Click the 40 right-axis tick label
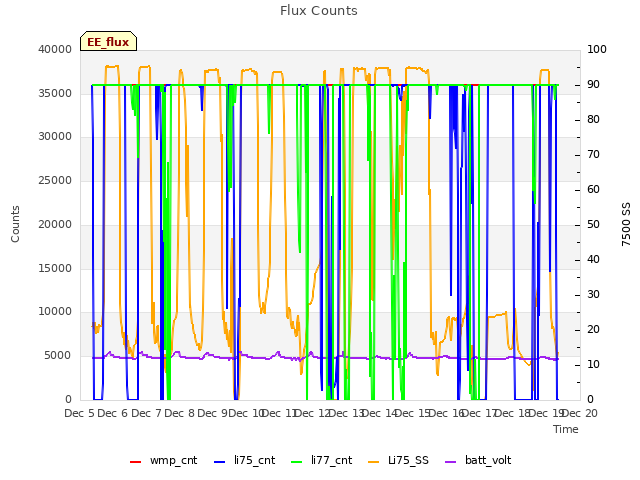 click(x=593, y=260)
